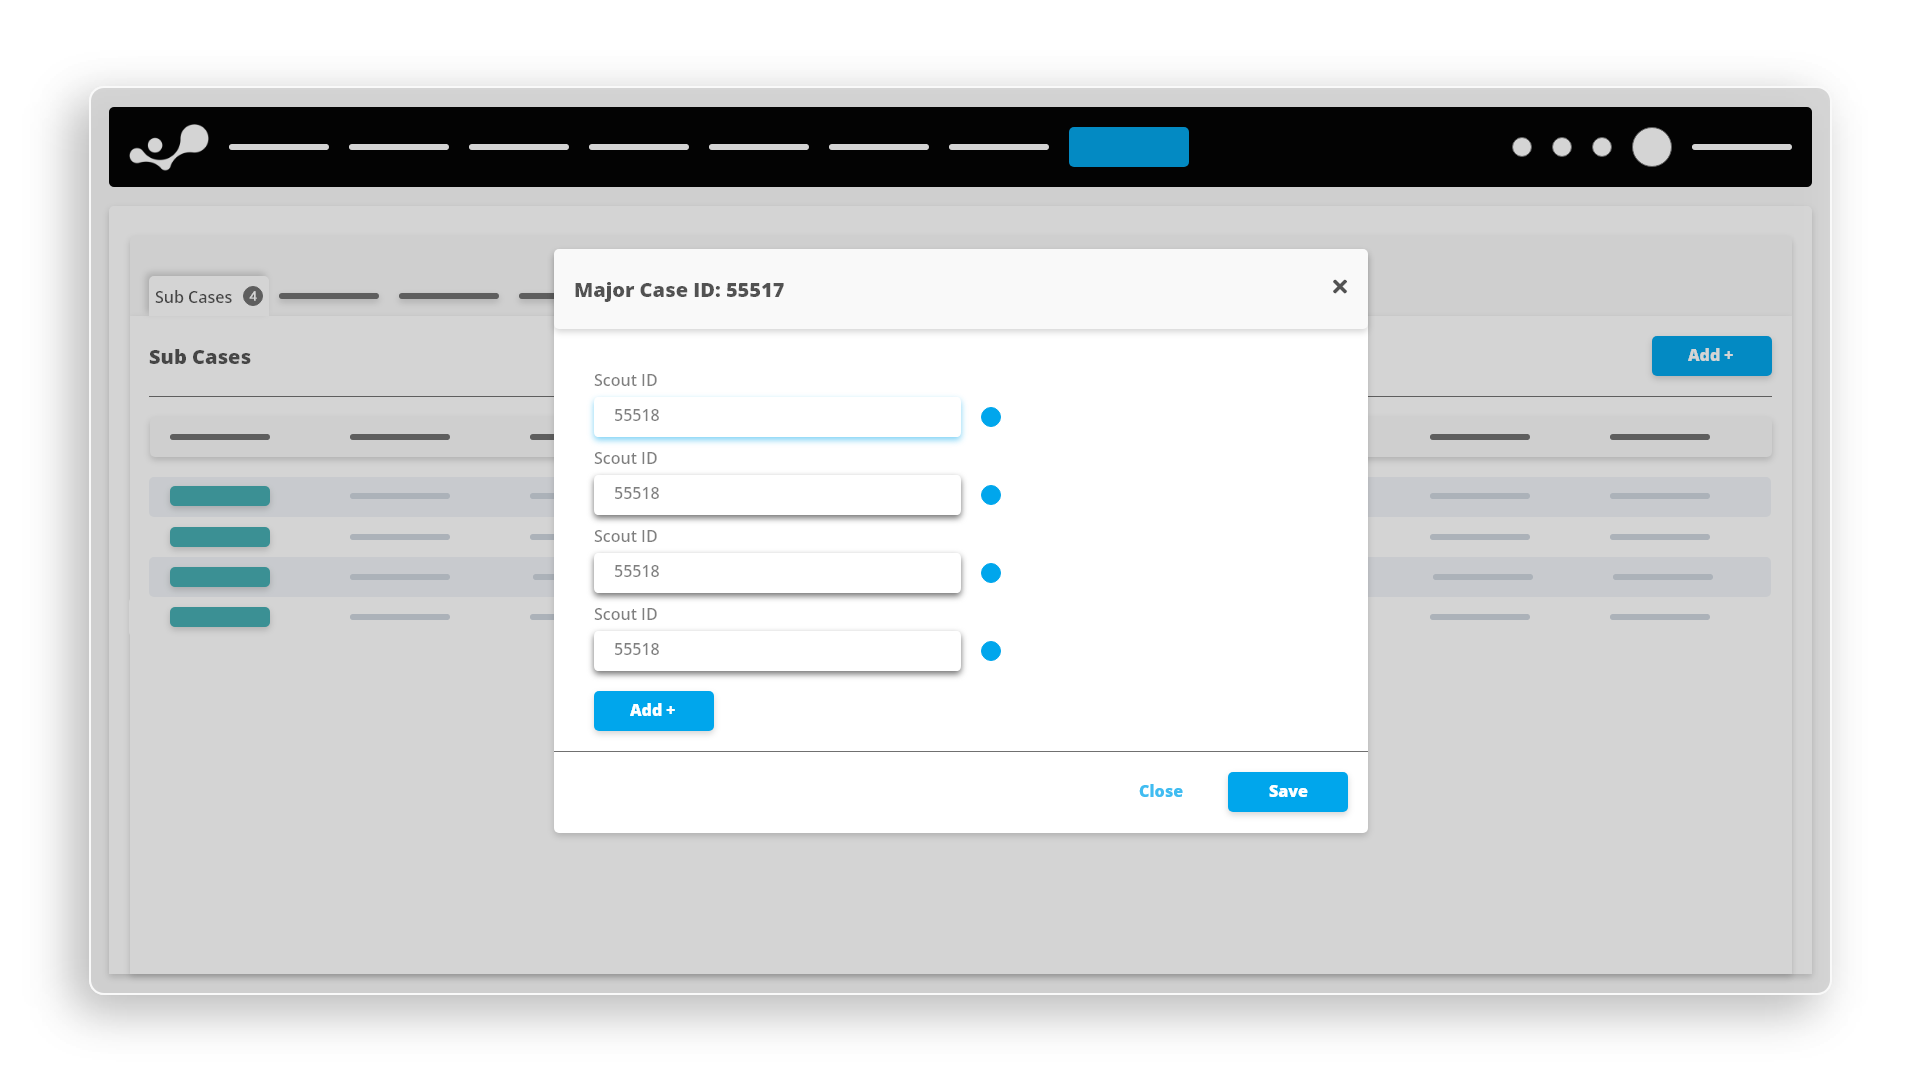This screenshot has width=1920, height=1080.
Task: Click the user avatar circle
Action: 1651,147
